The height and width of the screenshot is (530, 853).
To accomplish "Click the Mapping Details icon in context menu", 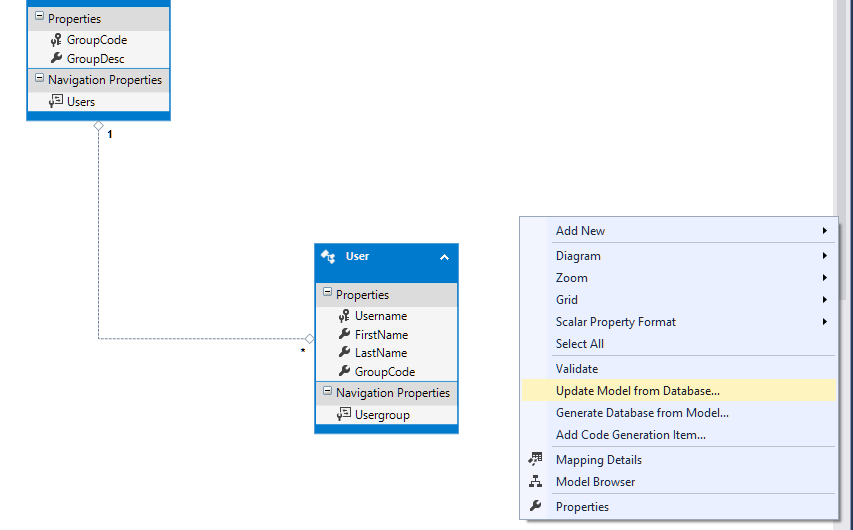I will [x=535, y=460].
